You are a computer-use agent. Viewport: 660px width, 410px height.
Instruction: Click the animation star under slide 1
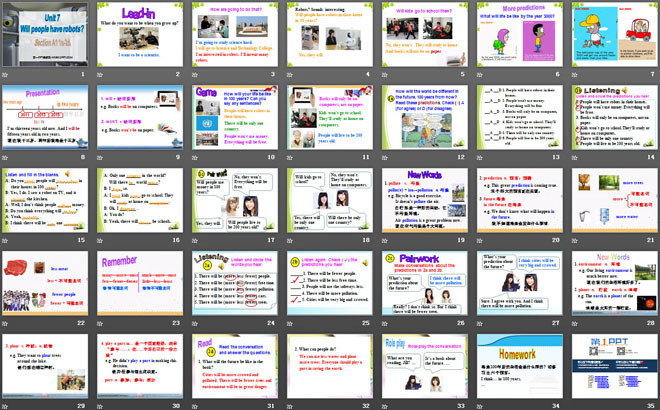point(5,75)
